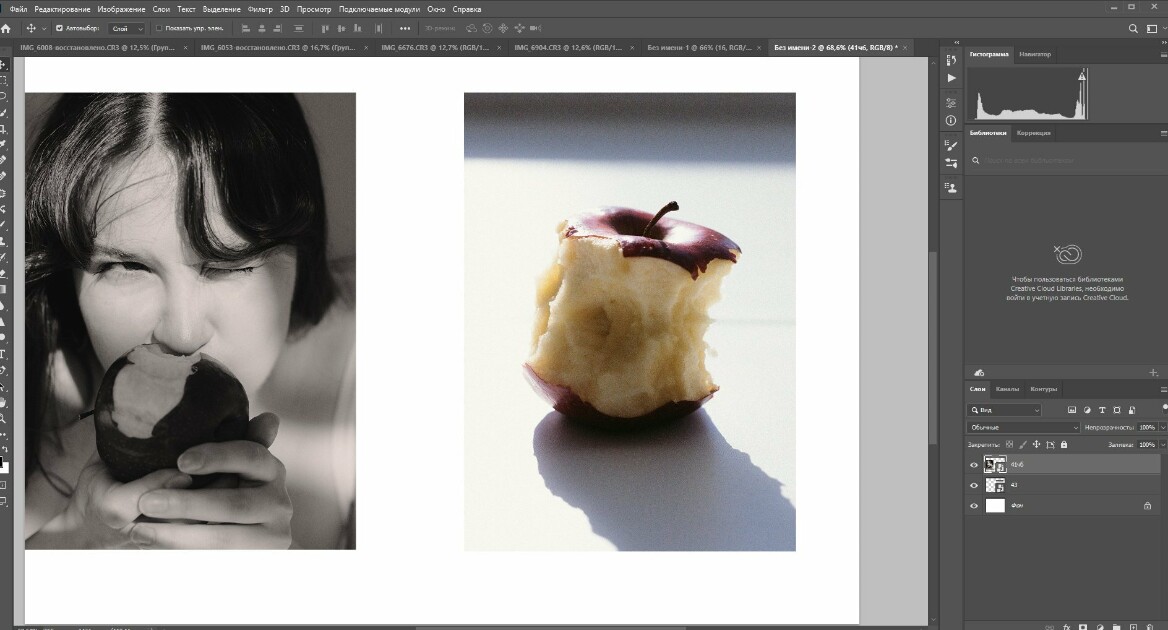The image size is (1168, 630).
Task: Click the foreground/background color swatch
Action: 4,466
